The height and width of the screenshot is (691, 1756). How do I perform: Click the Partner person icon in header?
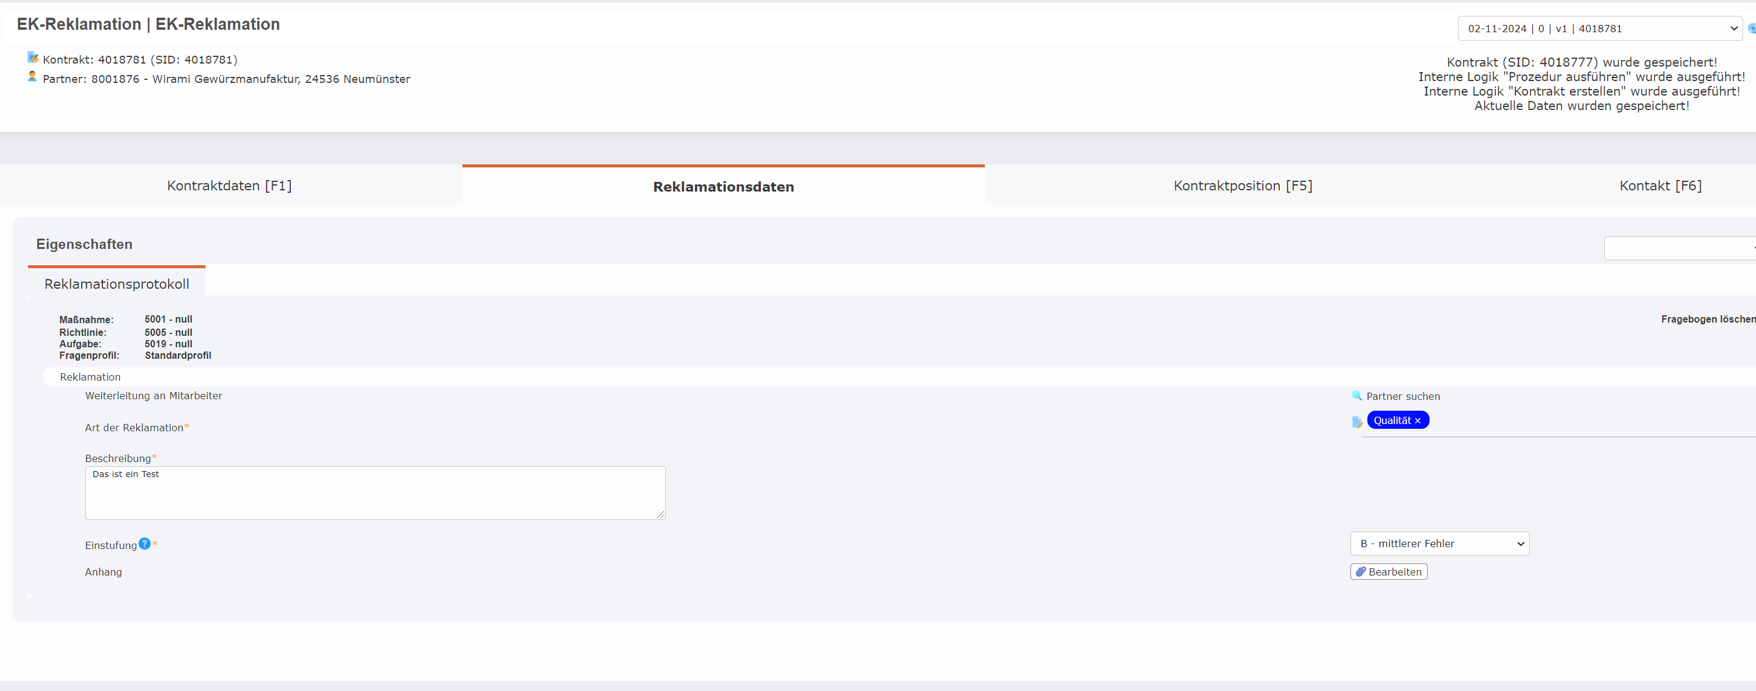coord(32,77)
